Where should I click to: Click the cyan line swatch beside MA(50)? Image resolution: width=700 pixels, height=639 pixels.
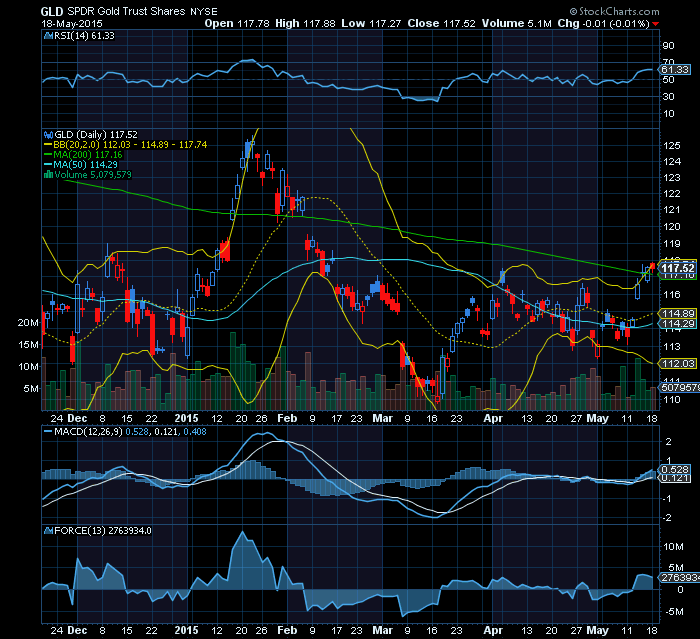(x=48, y=164)
